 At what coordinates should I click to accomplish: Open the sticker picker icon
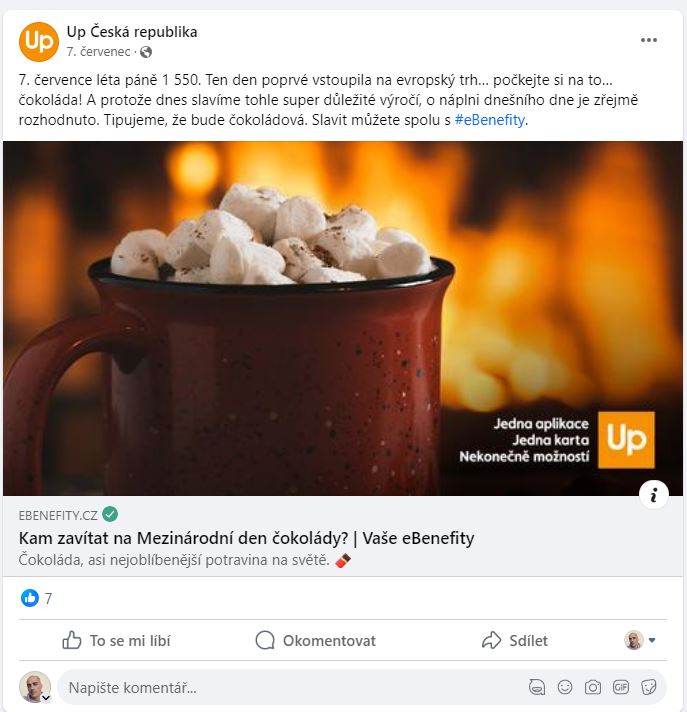(x=648, y=687)
